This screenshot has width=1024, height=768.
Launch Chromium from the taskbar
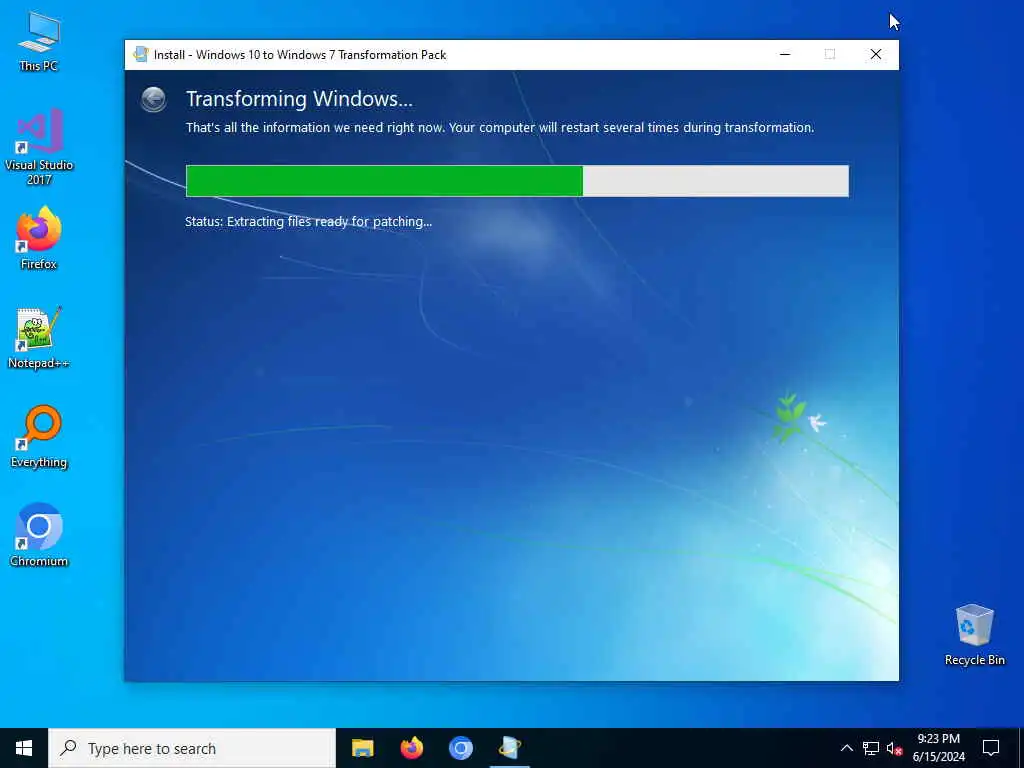click(x=460, y=748)
